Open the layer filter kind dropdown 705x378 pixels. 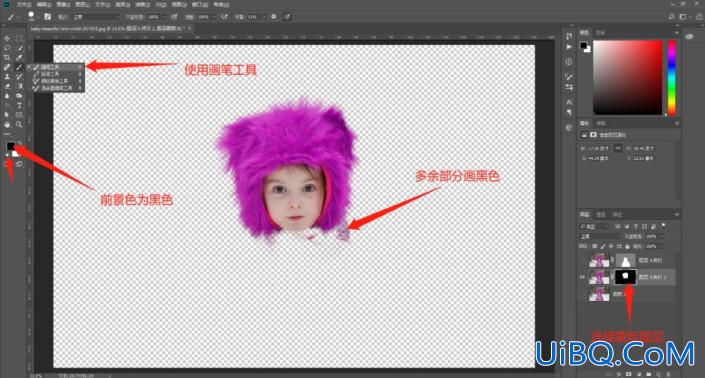(595, 226)
